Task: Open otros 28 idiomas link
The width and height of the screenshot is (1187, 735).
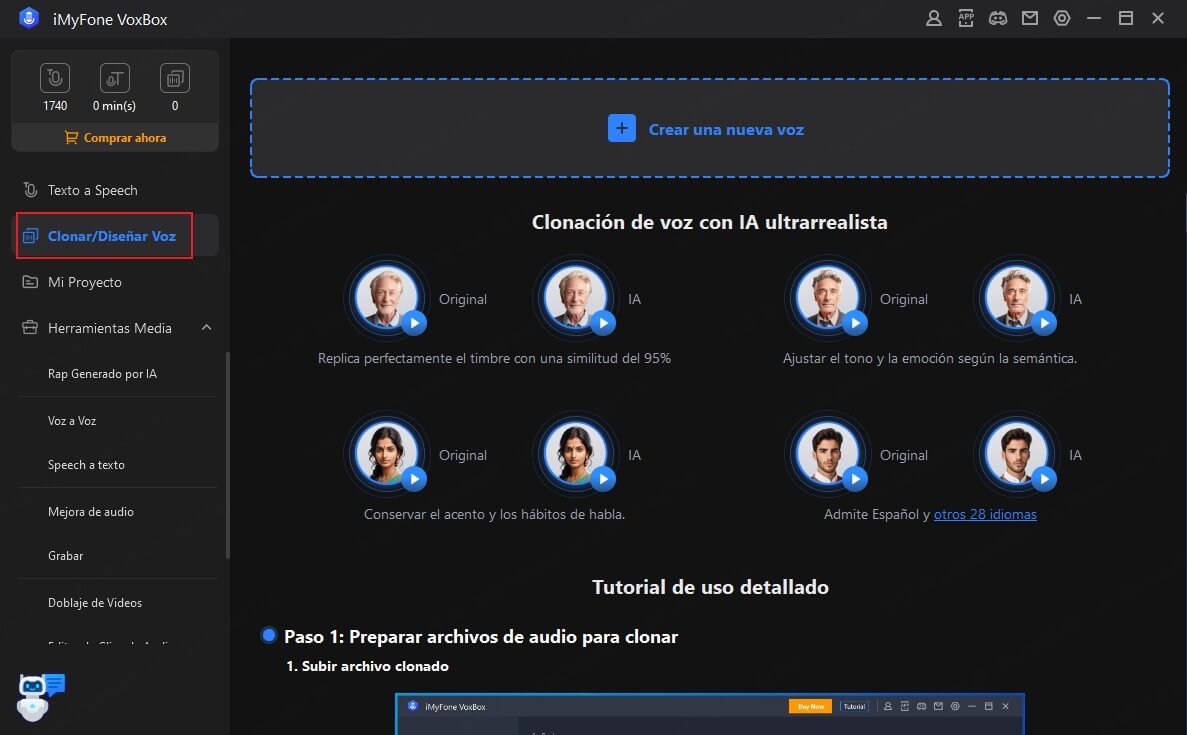Action: click(x=985, y=514)
